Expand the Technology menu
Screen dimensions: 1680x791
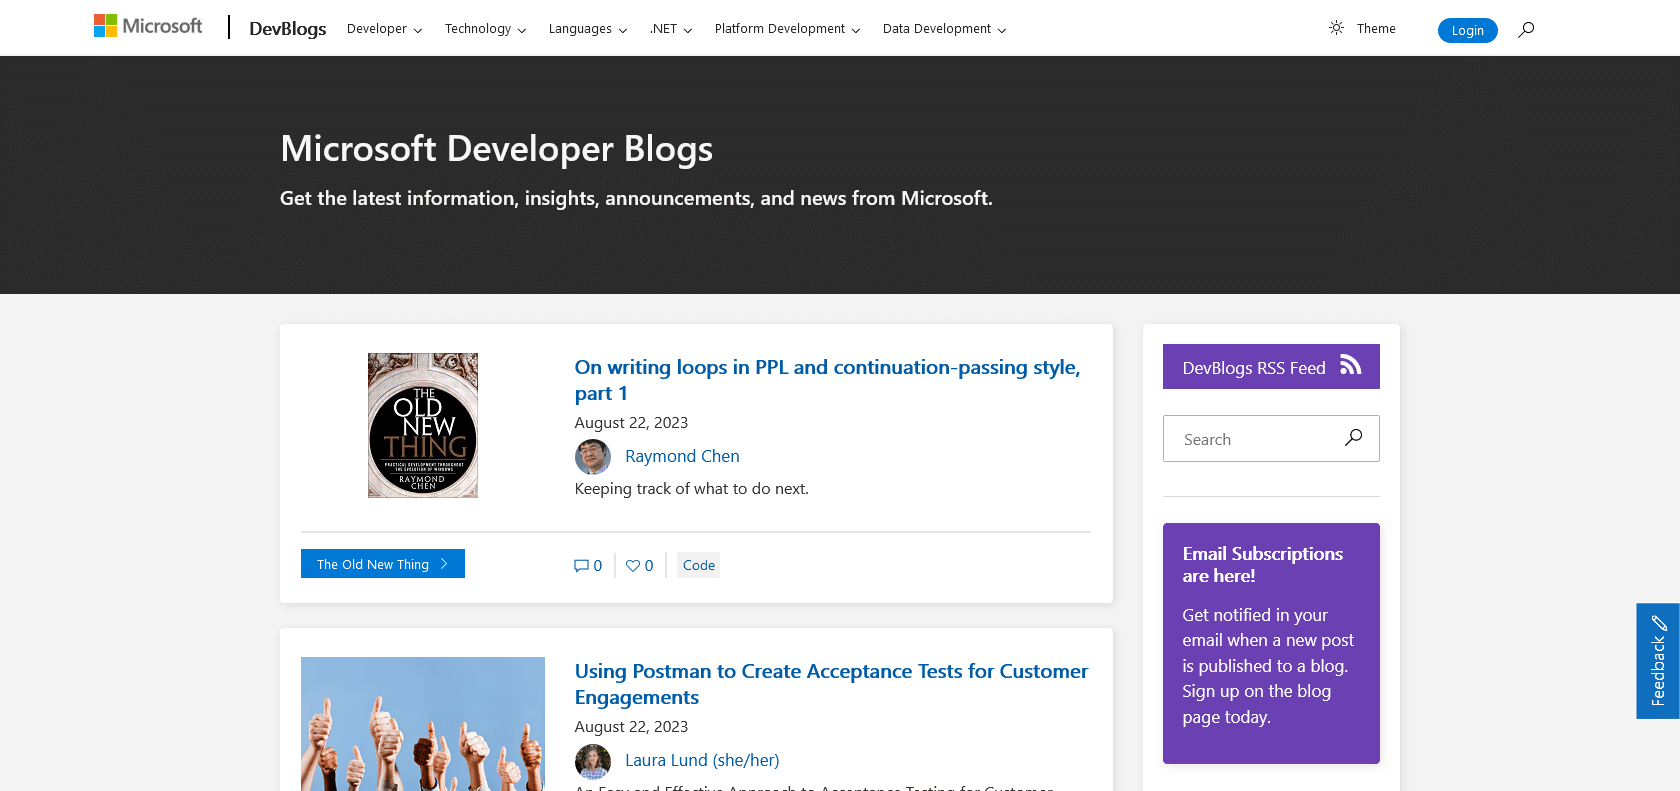click(x=485, y=29)
